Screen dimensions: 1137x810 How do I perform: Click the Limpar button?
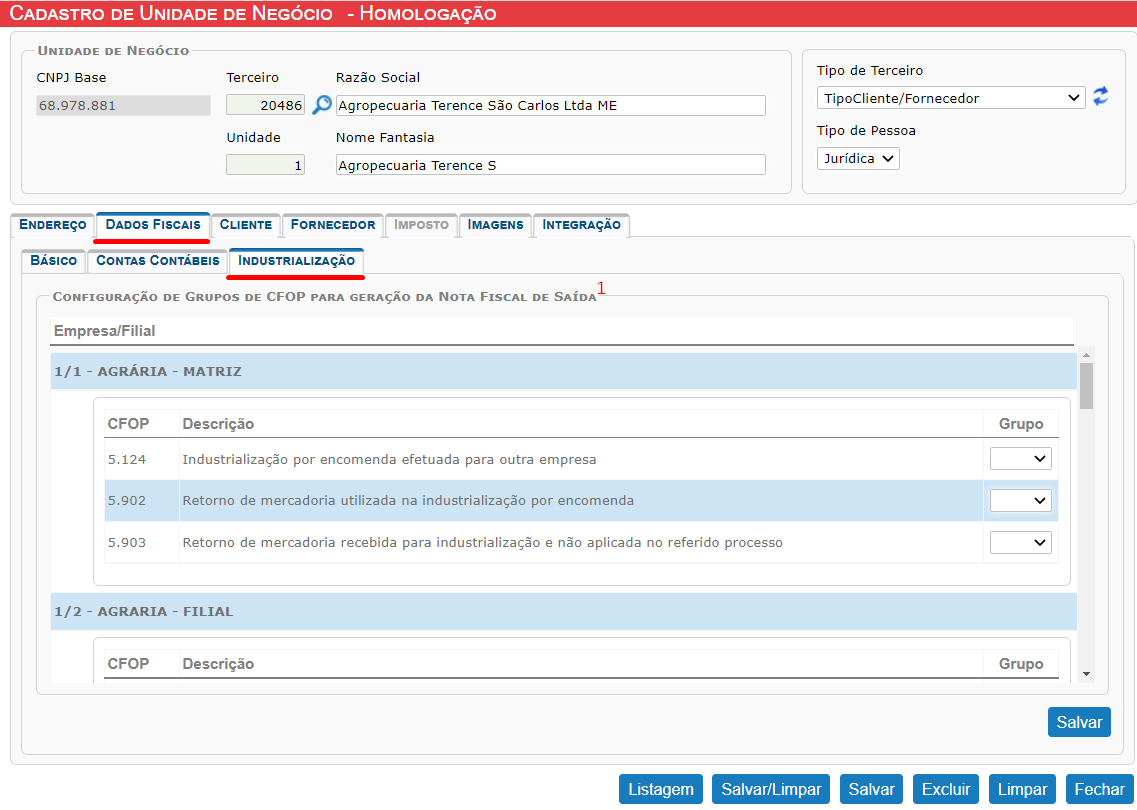(1022, 789)
